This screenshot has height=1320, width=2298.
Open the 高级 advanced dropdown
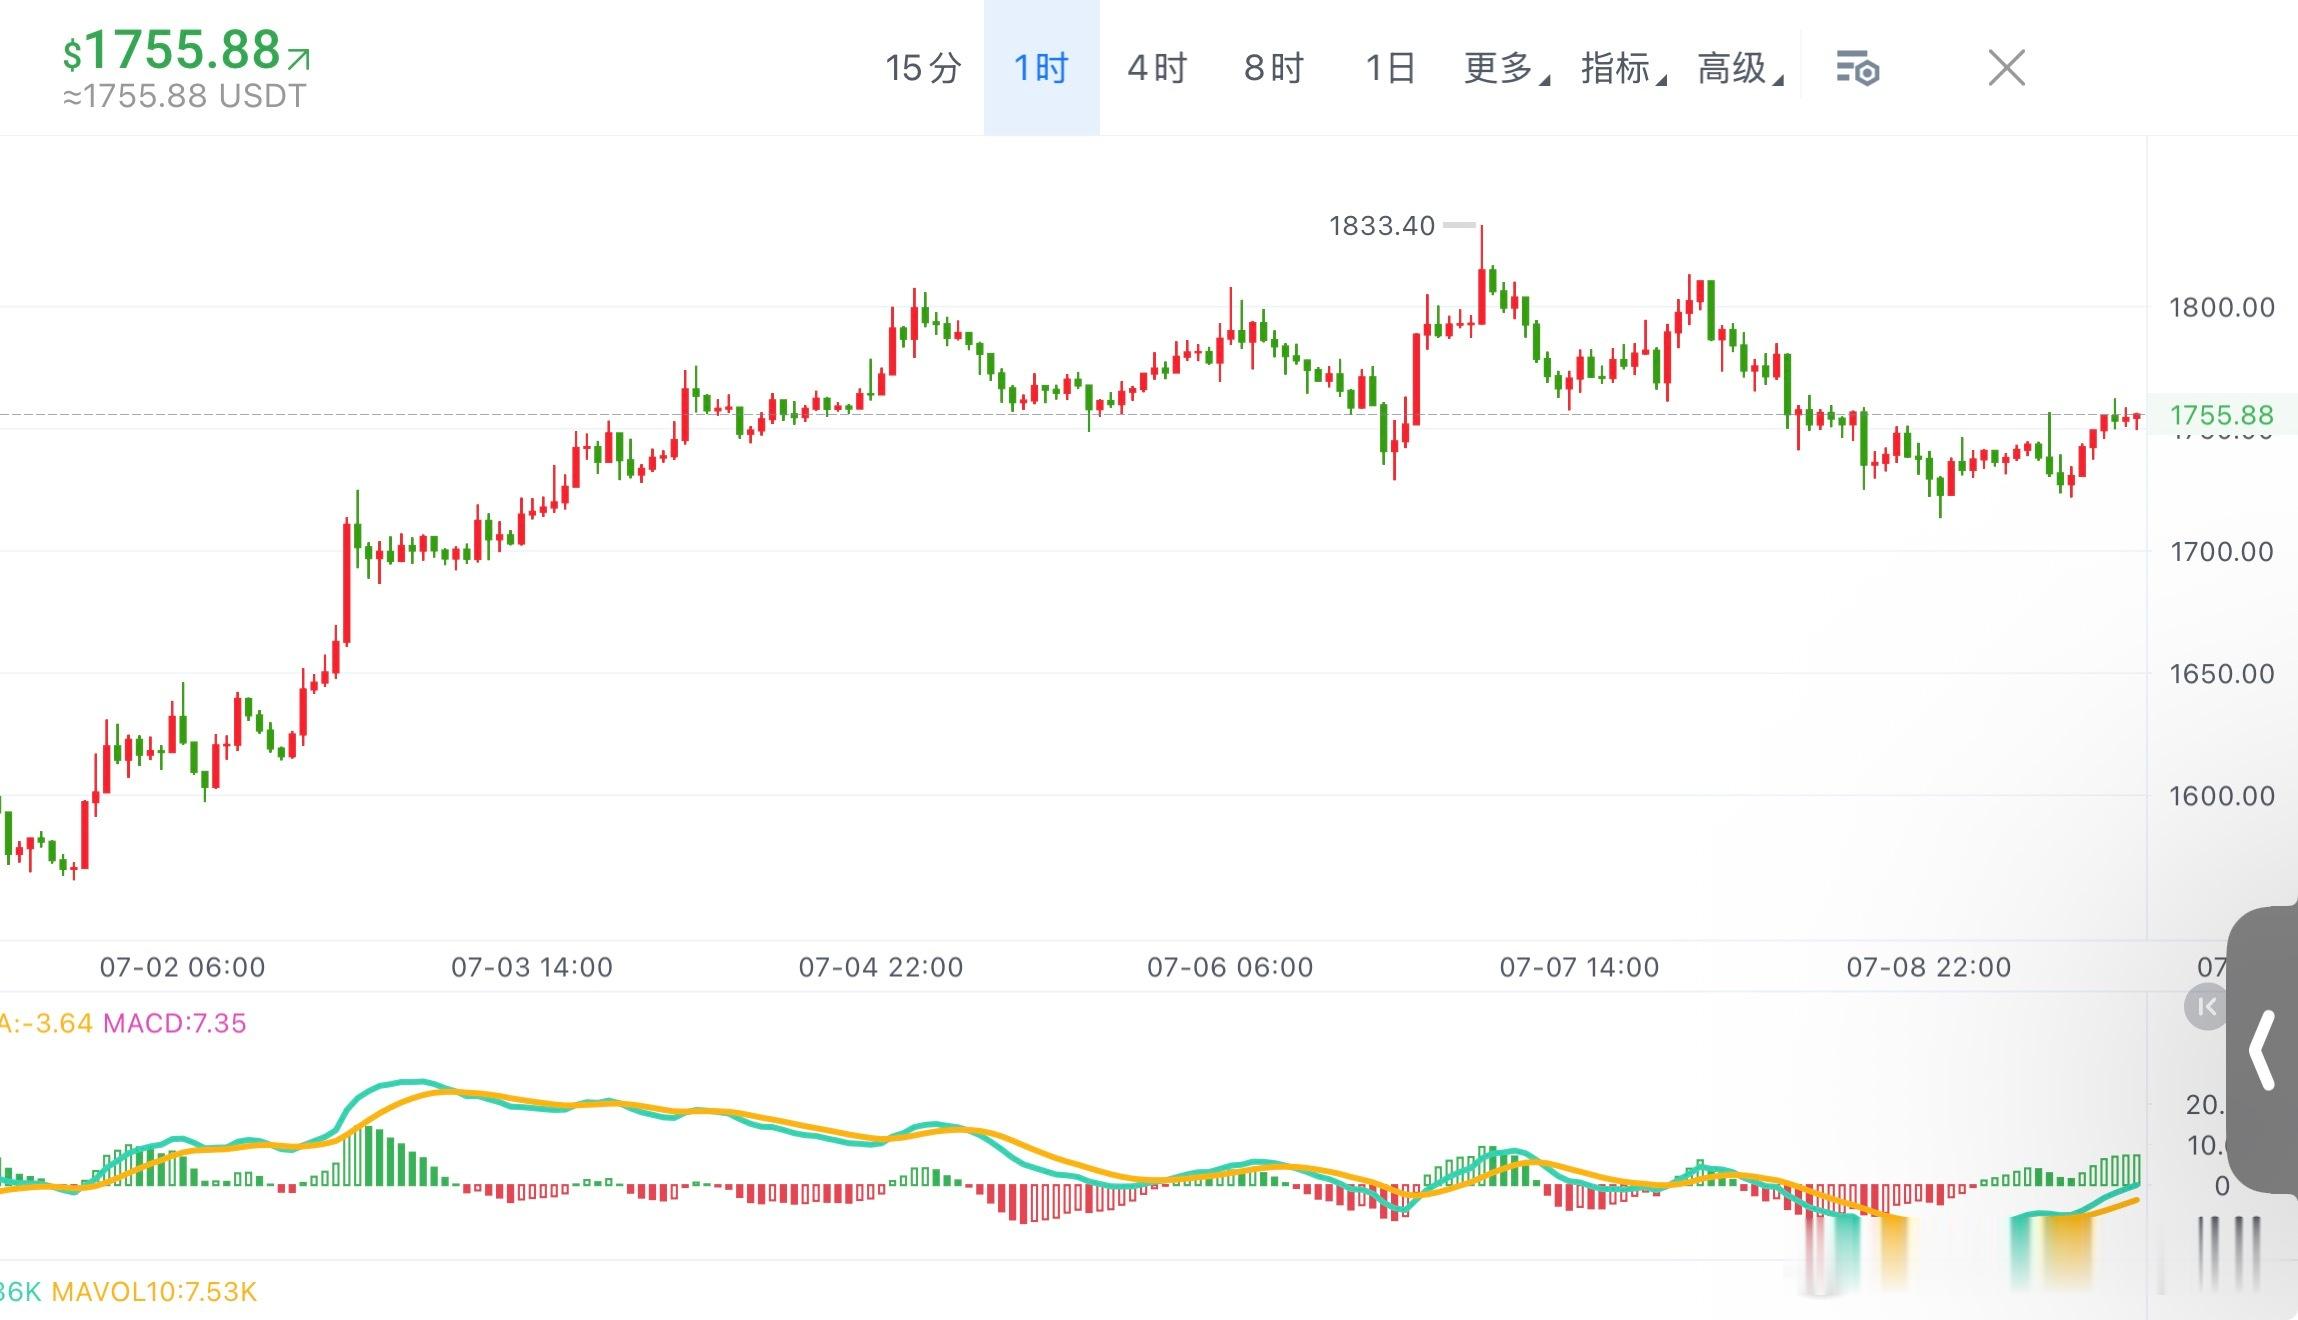pos(1740,68)
